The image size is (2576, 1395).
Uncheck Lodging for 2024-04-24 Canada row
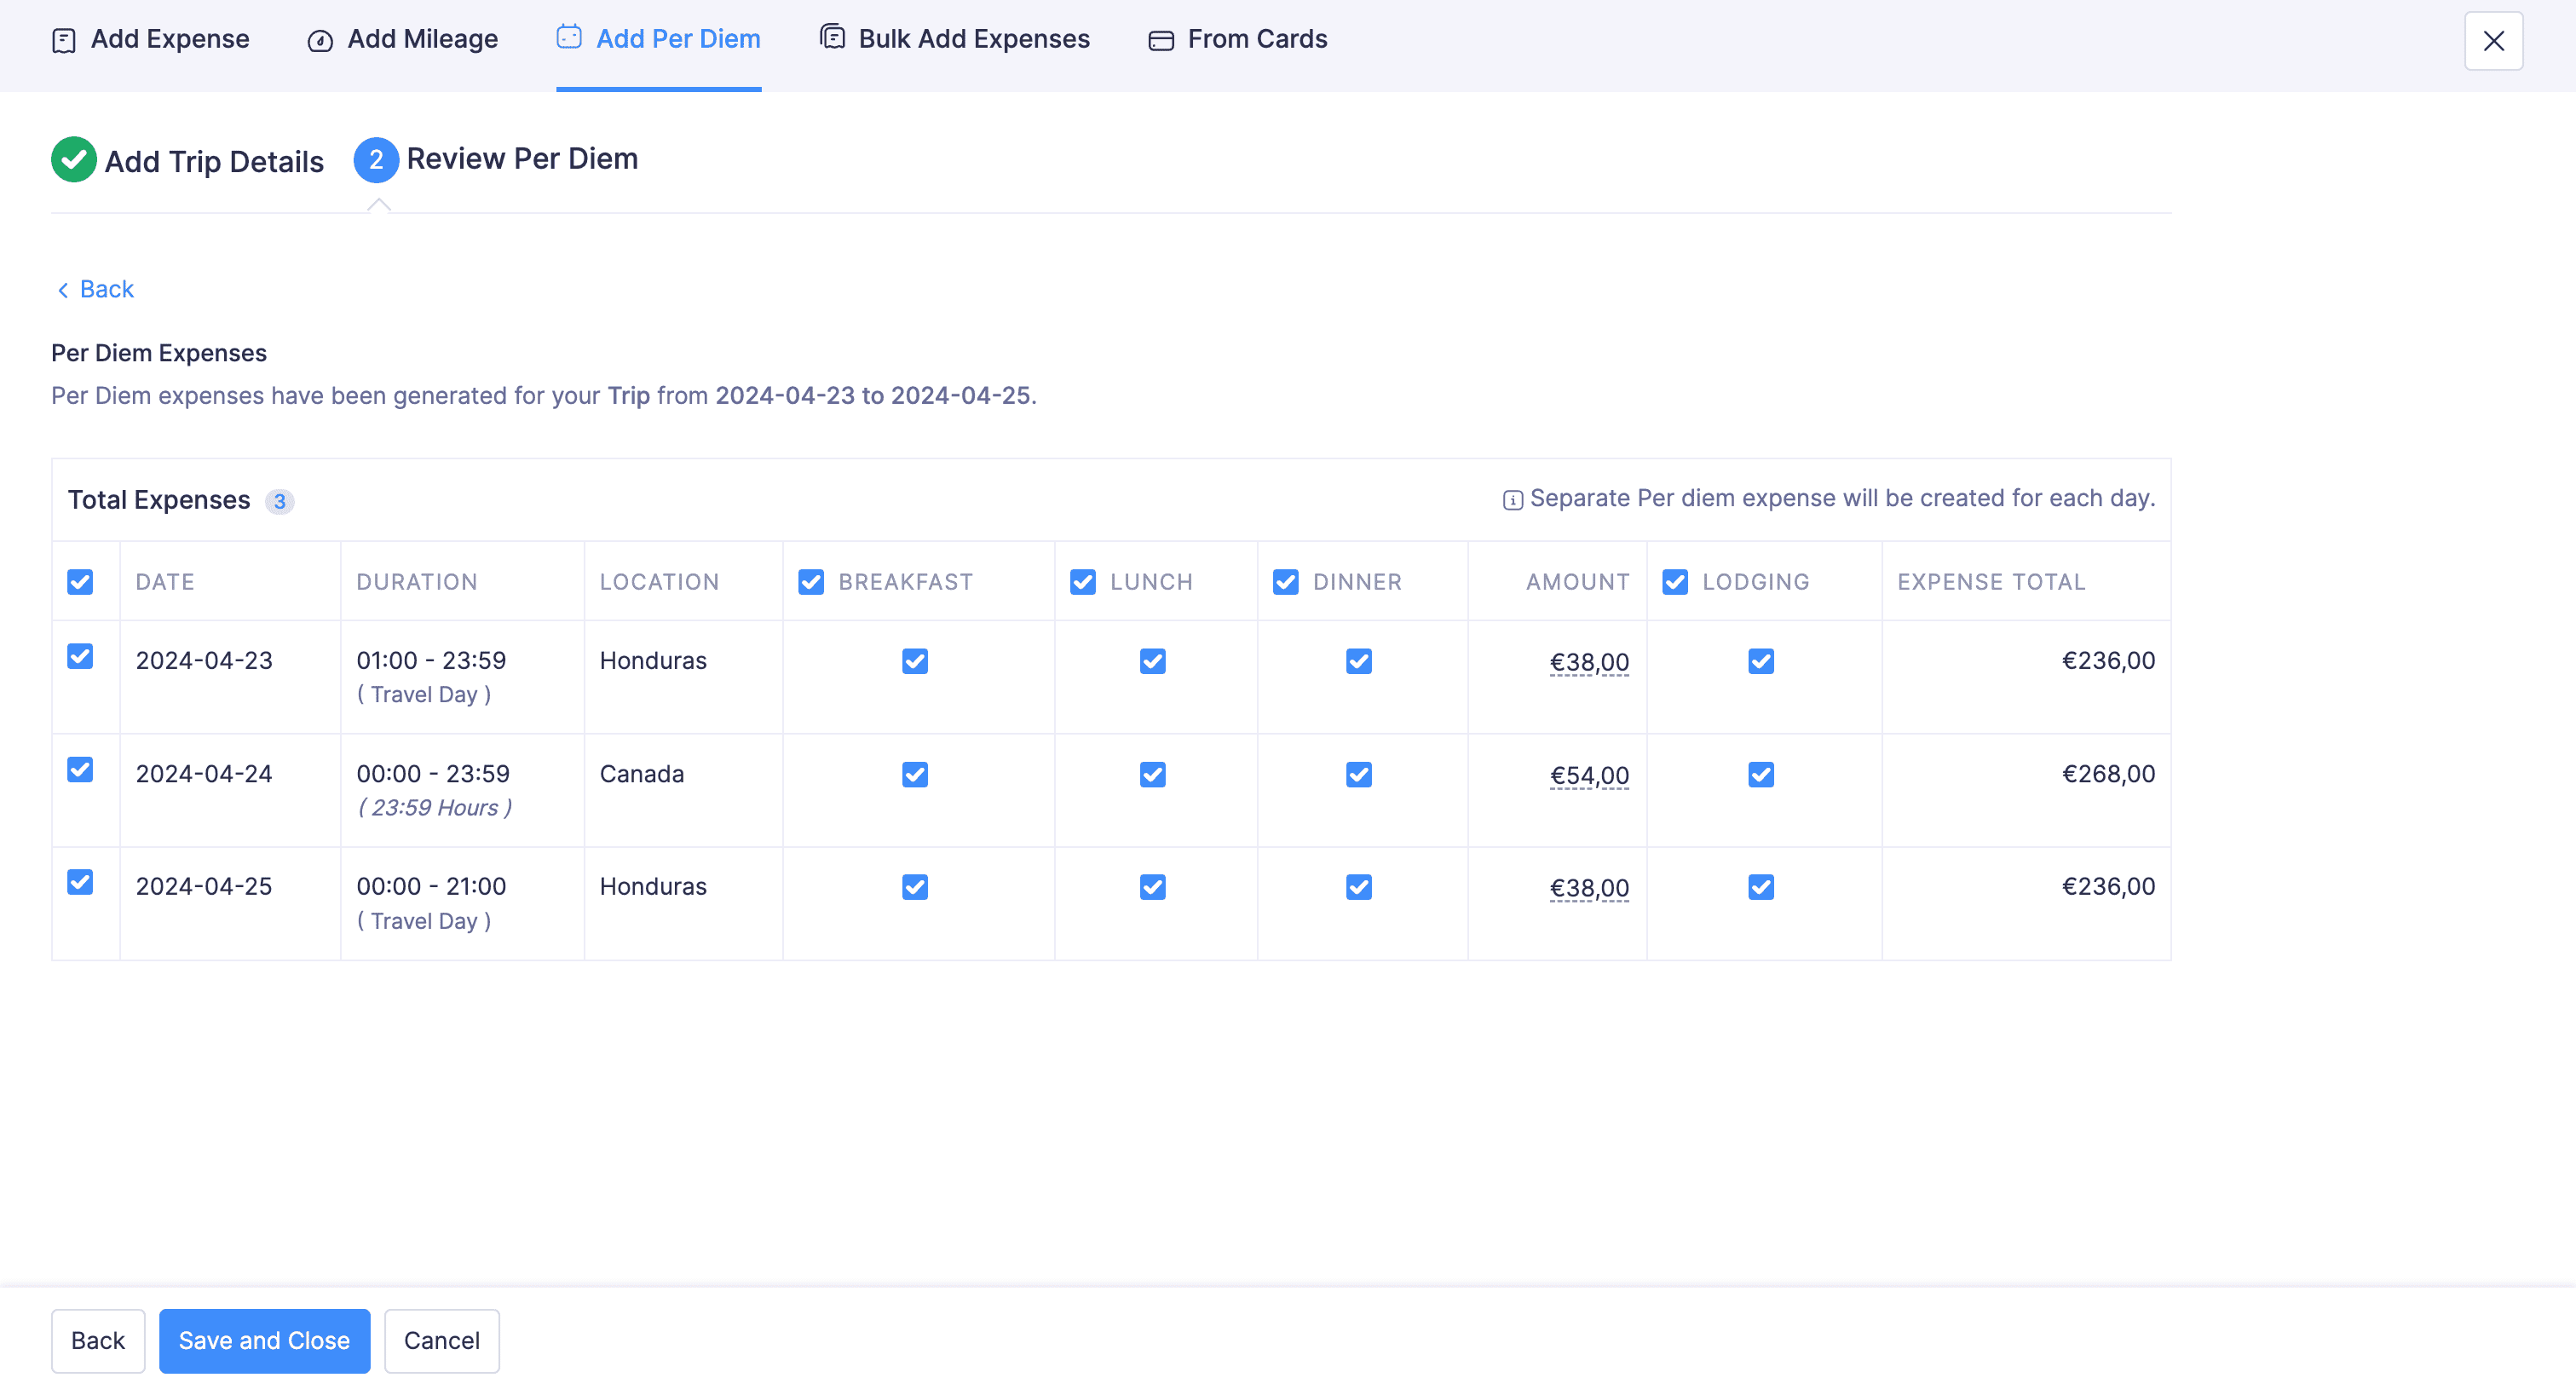[x=1760, y=775]
